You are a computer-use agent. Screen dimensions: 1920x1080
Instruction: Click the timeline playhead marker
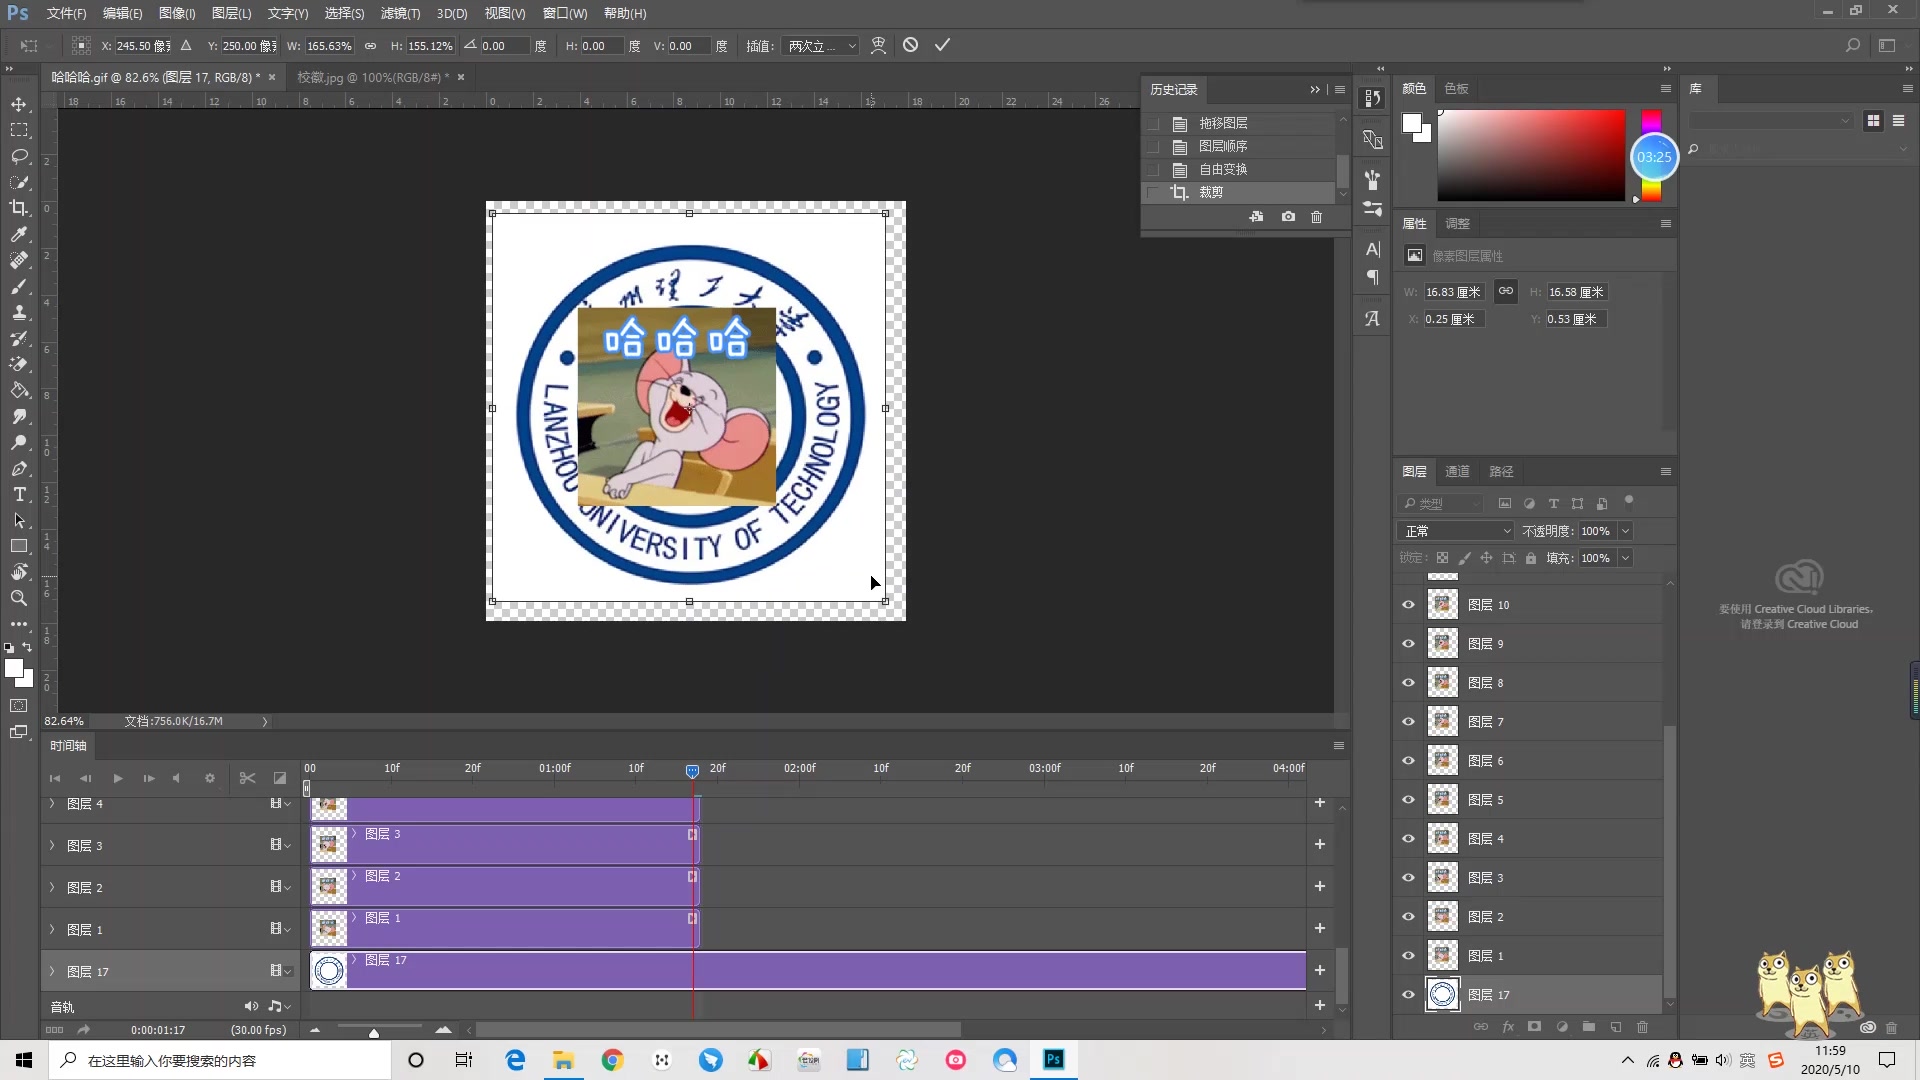[692, 771]
